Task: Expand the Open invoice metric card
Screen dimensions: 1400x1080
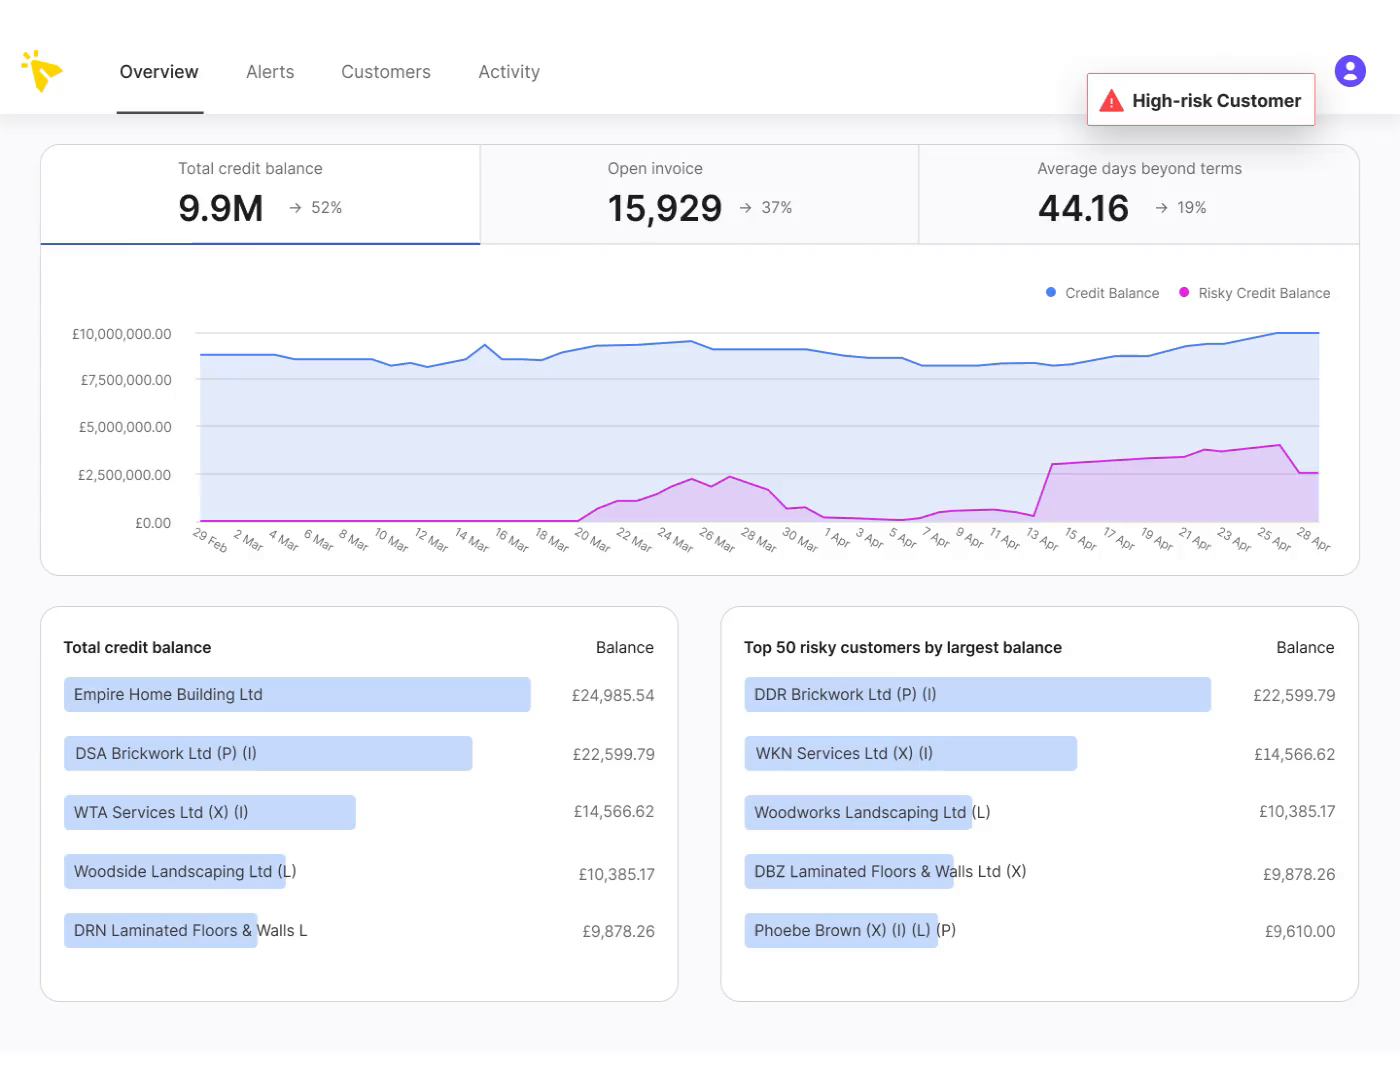Action: click(698, 195)
